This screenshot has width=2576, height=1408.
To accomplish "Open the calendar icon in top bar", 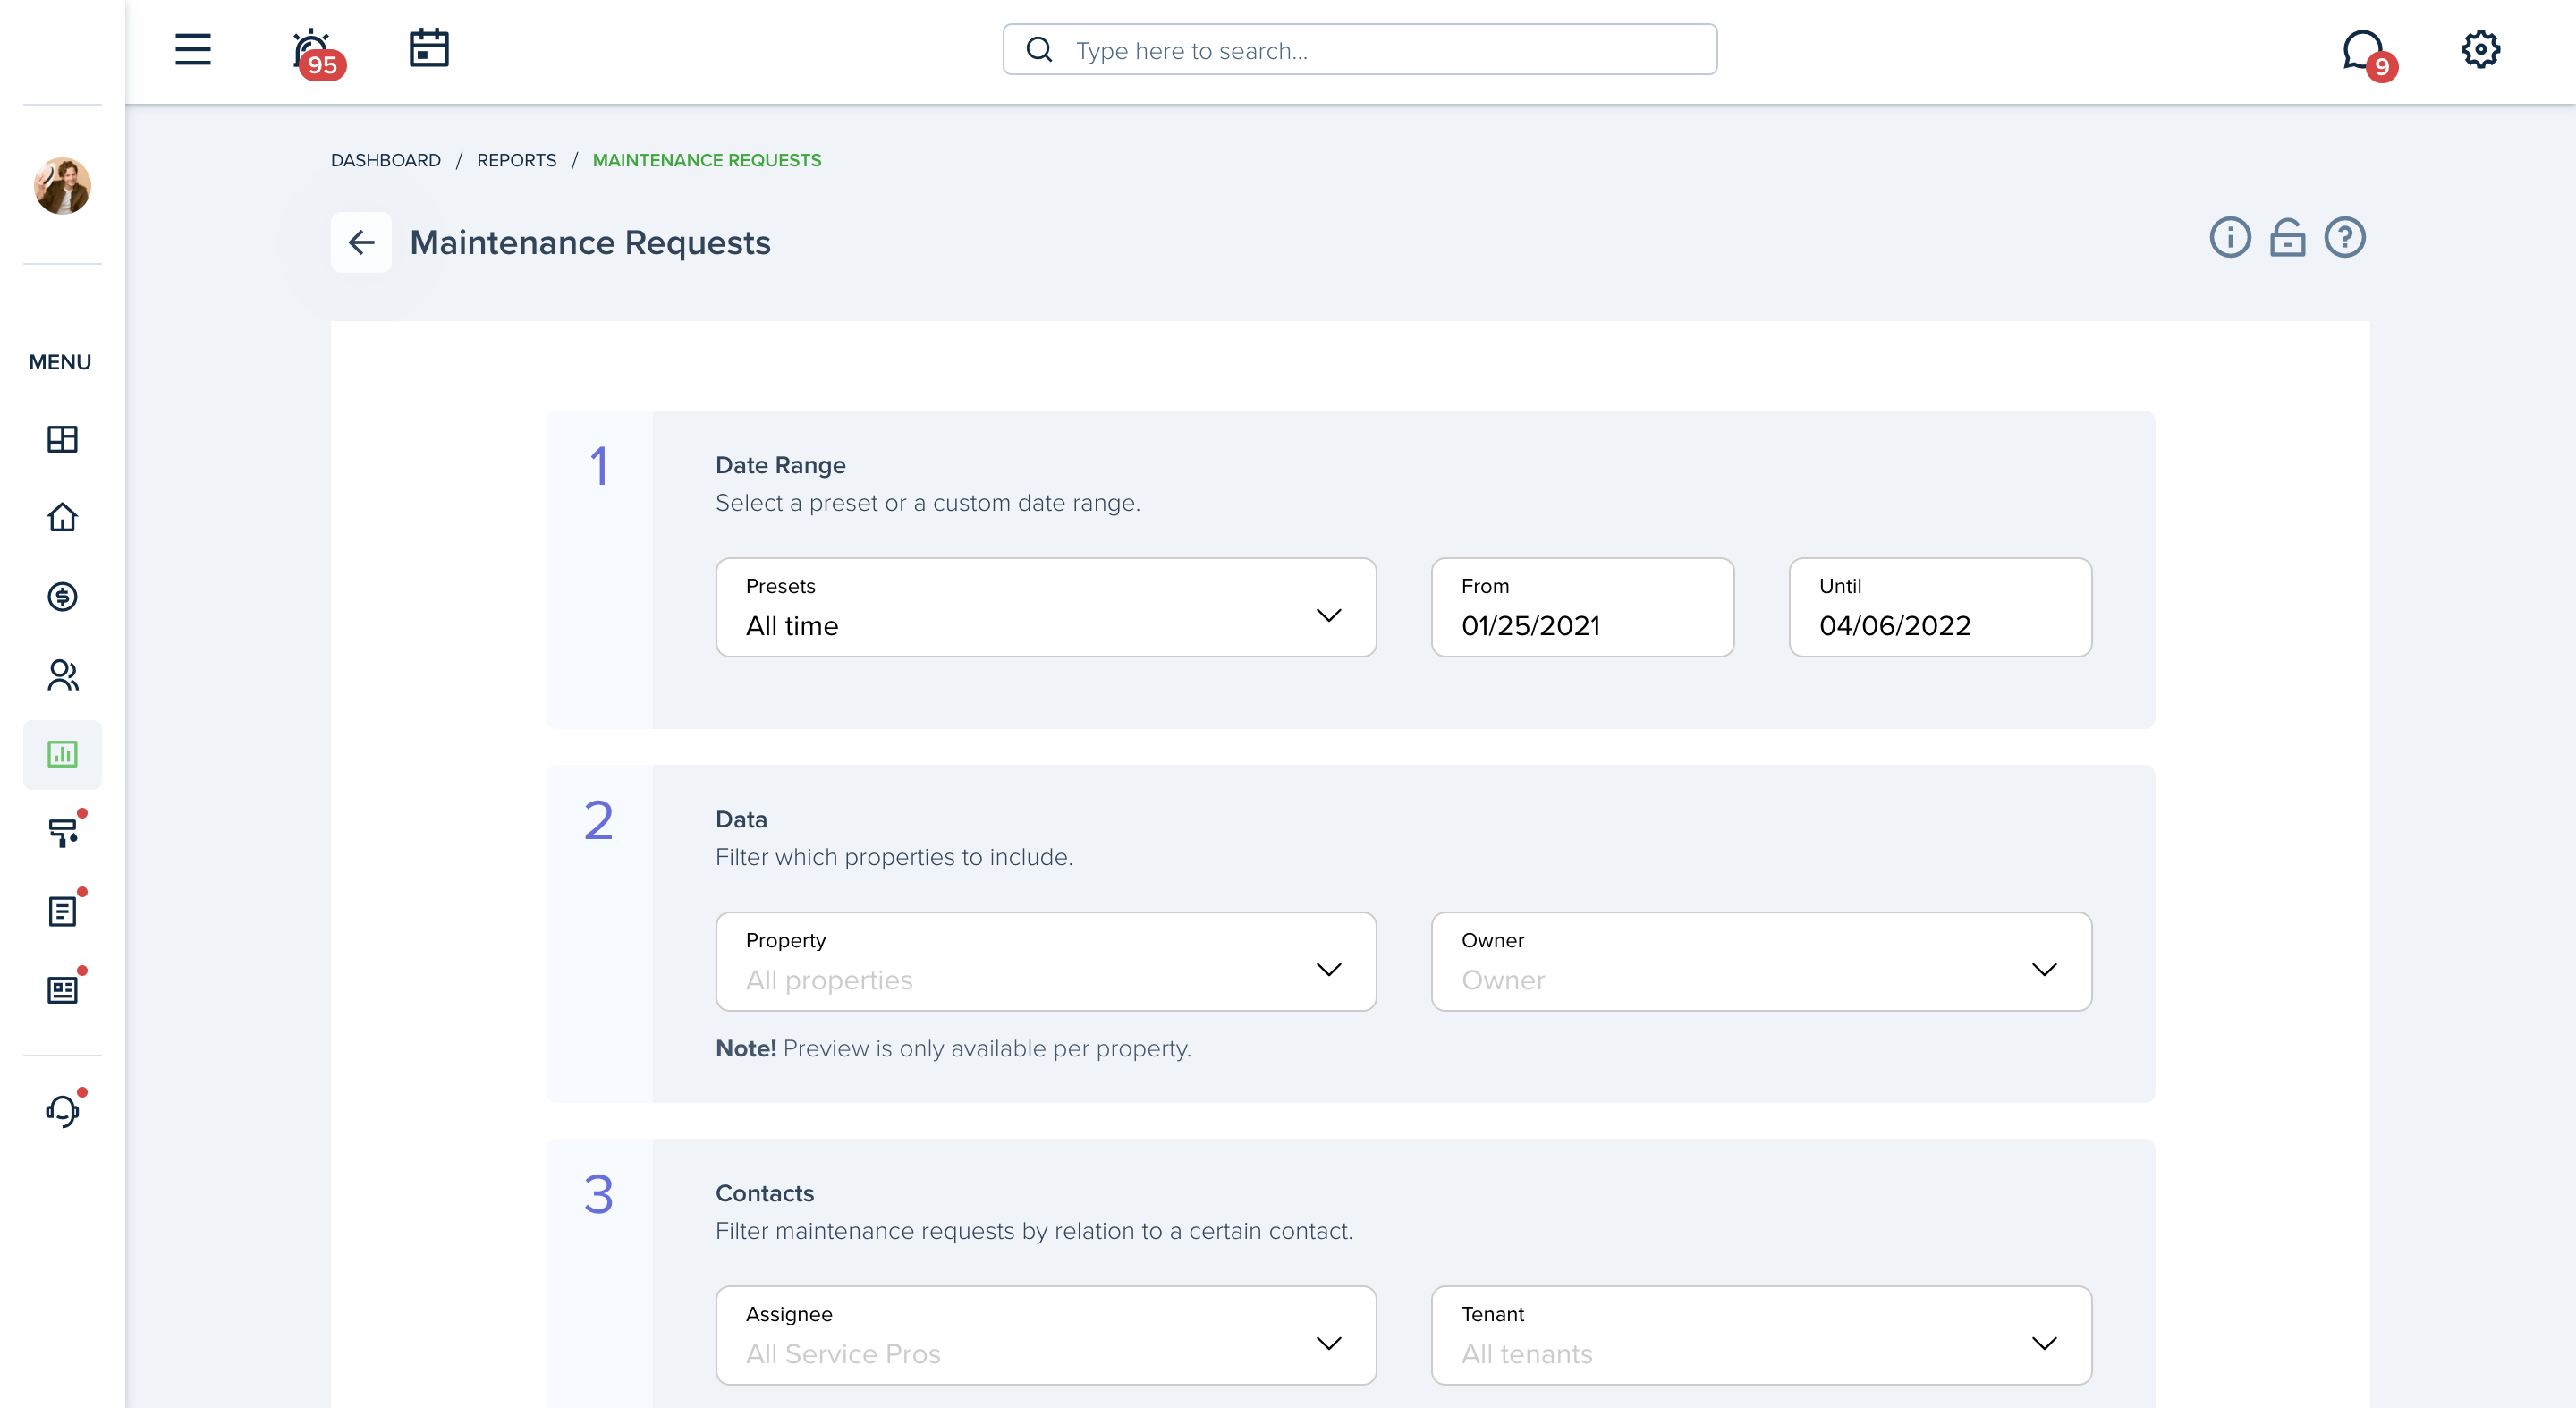I will tap(429, 48).
